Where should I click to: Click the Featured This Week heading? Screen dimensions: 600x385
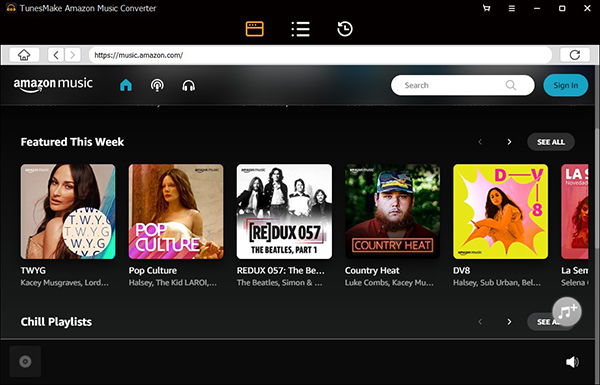click(72, 142)
